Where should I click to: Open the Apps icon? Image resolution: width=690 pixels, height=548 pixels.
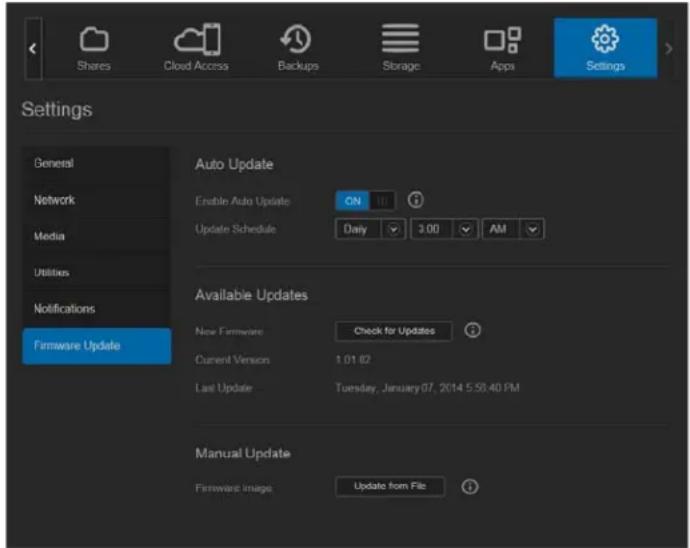[x=503, y=40]
